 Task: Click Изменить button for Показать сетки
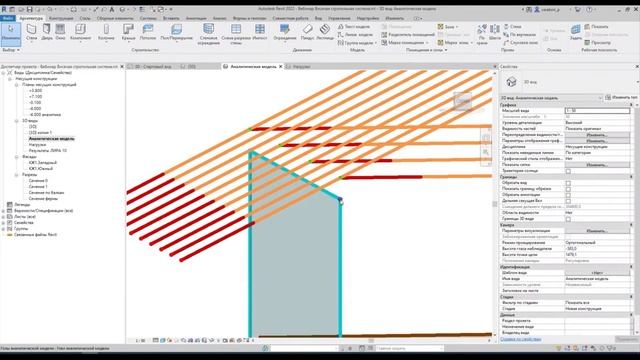pos(597,165)
